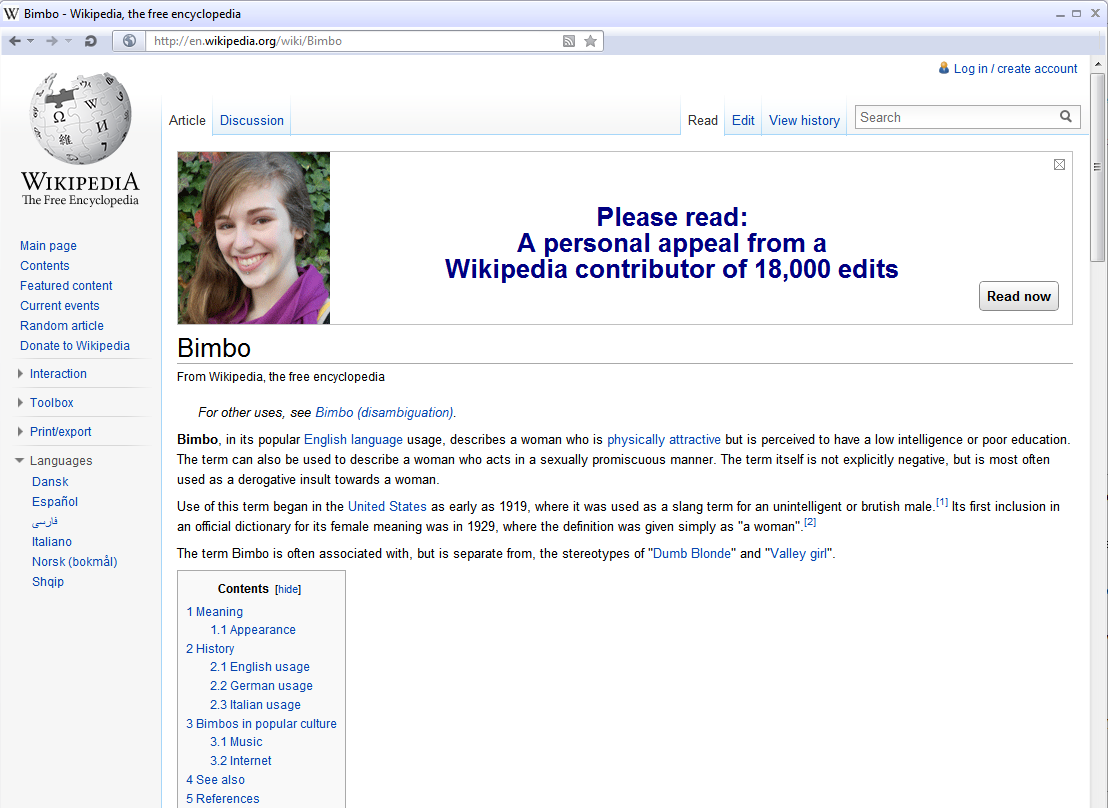Viewport: 1108px width, 808px height.
Task: Reload the page with the refresh icon
Action: click(90, 41)
